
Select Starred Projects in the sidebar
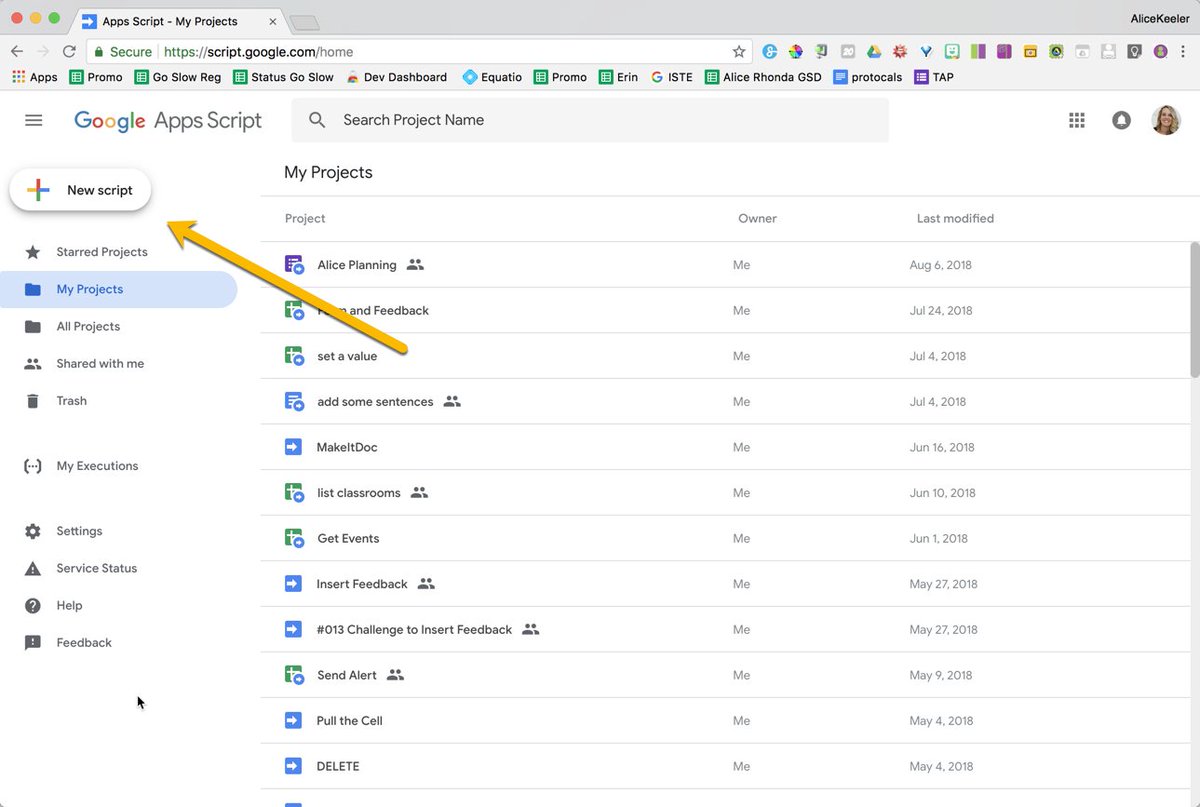pos(103,252)
